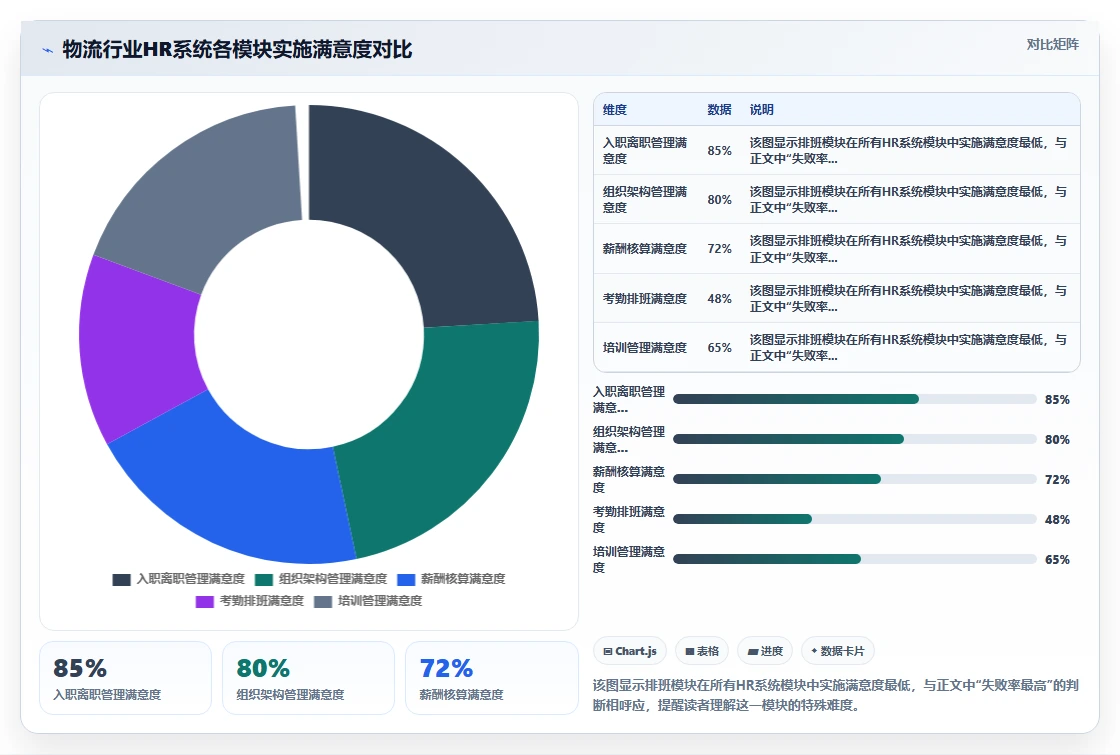Click the 72% value in table

coord(719,249)
